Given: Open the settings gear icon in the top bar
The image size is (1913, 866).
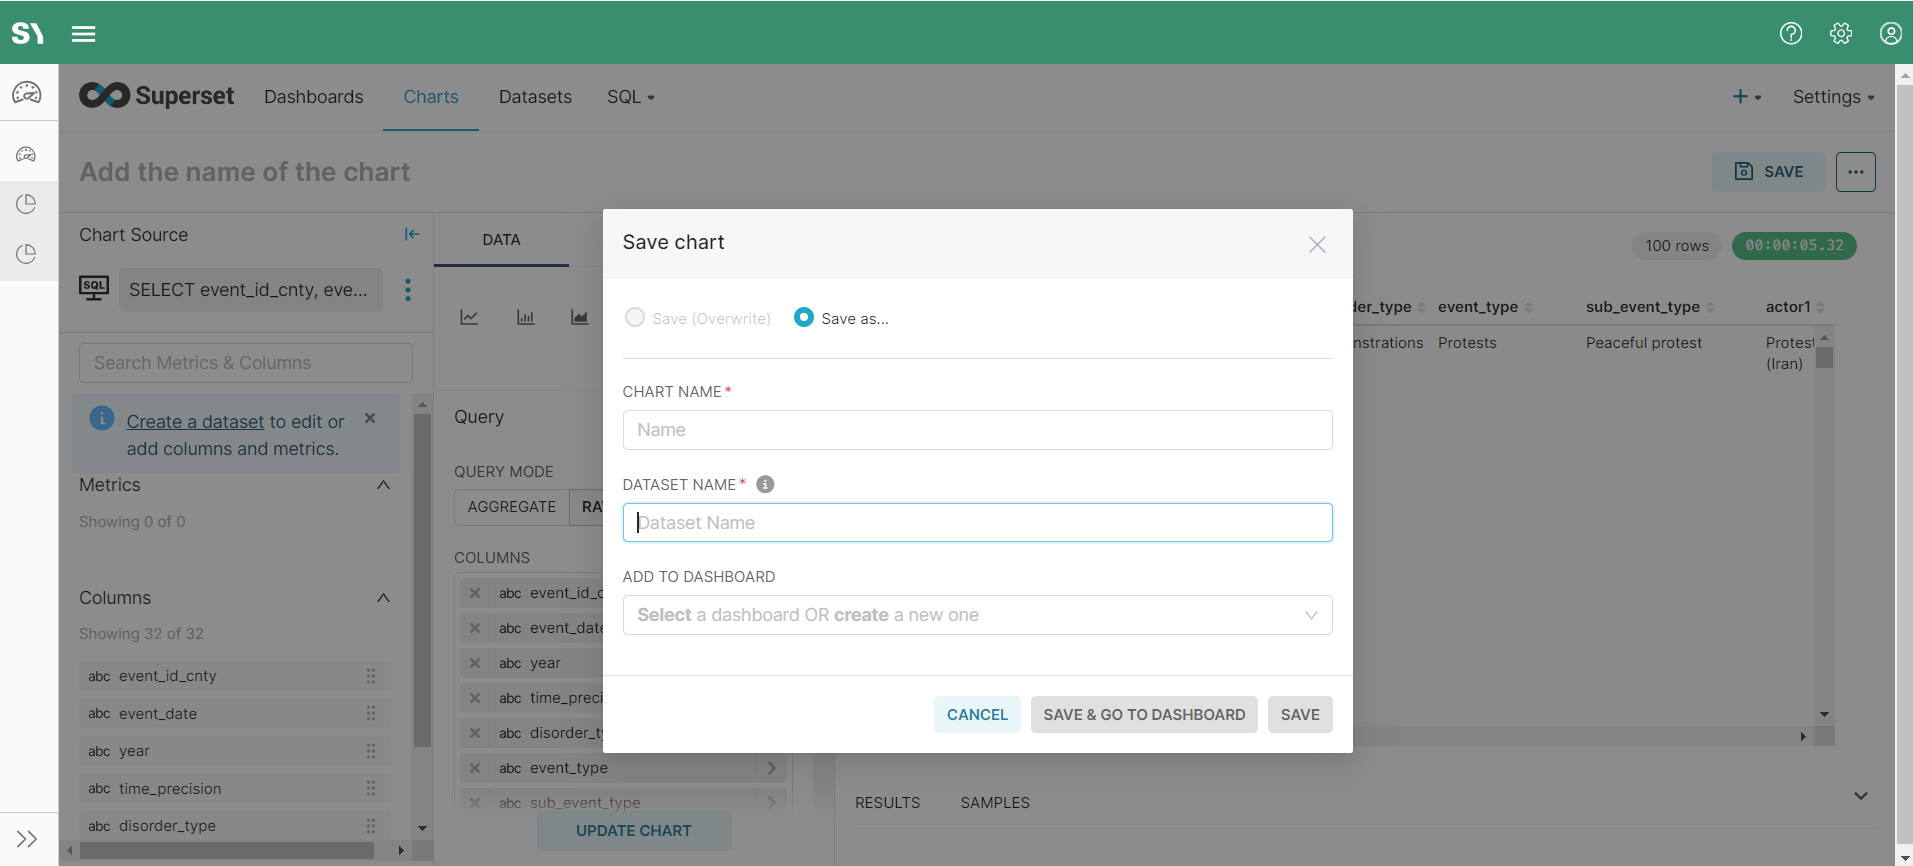Looking at the screenshot, I should pos(1840,34).
